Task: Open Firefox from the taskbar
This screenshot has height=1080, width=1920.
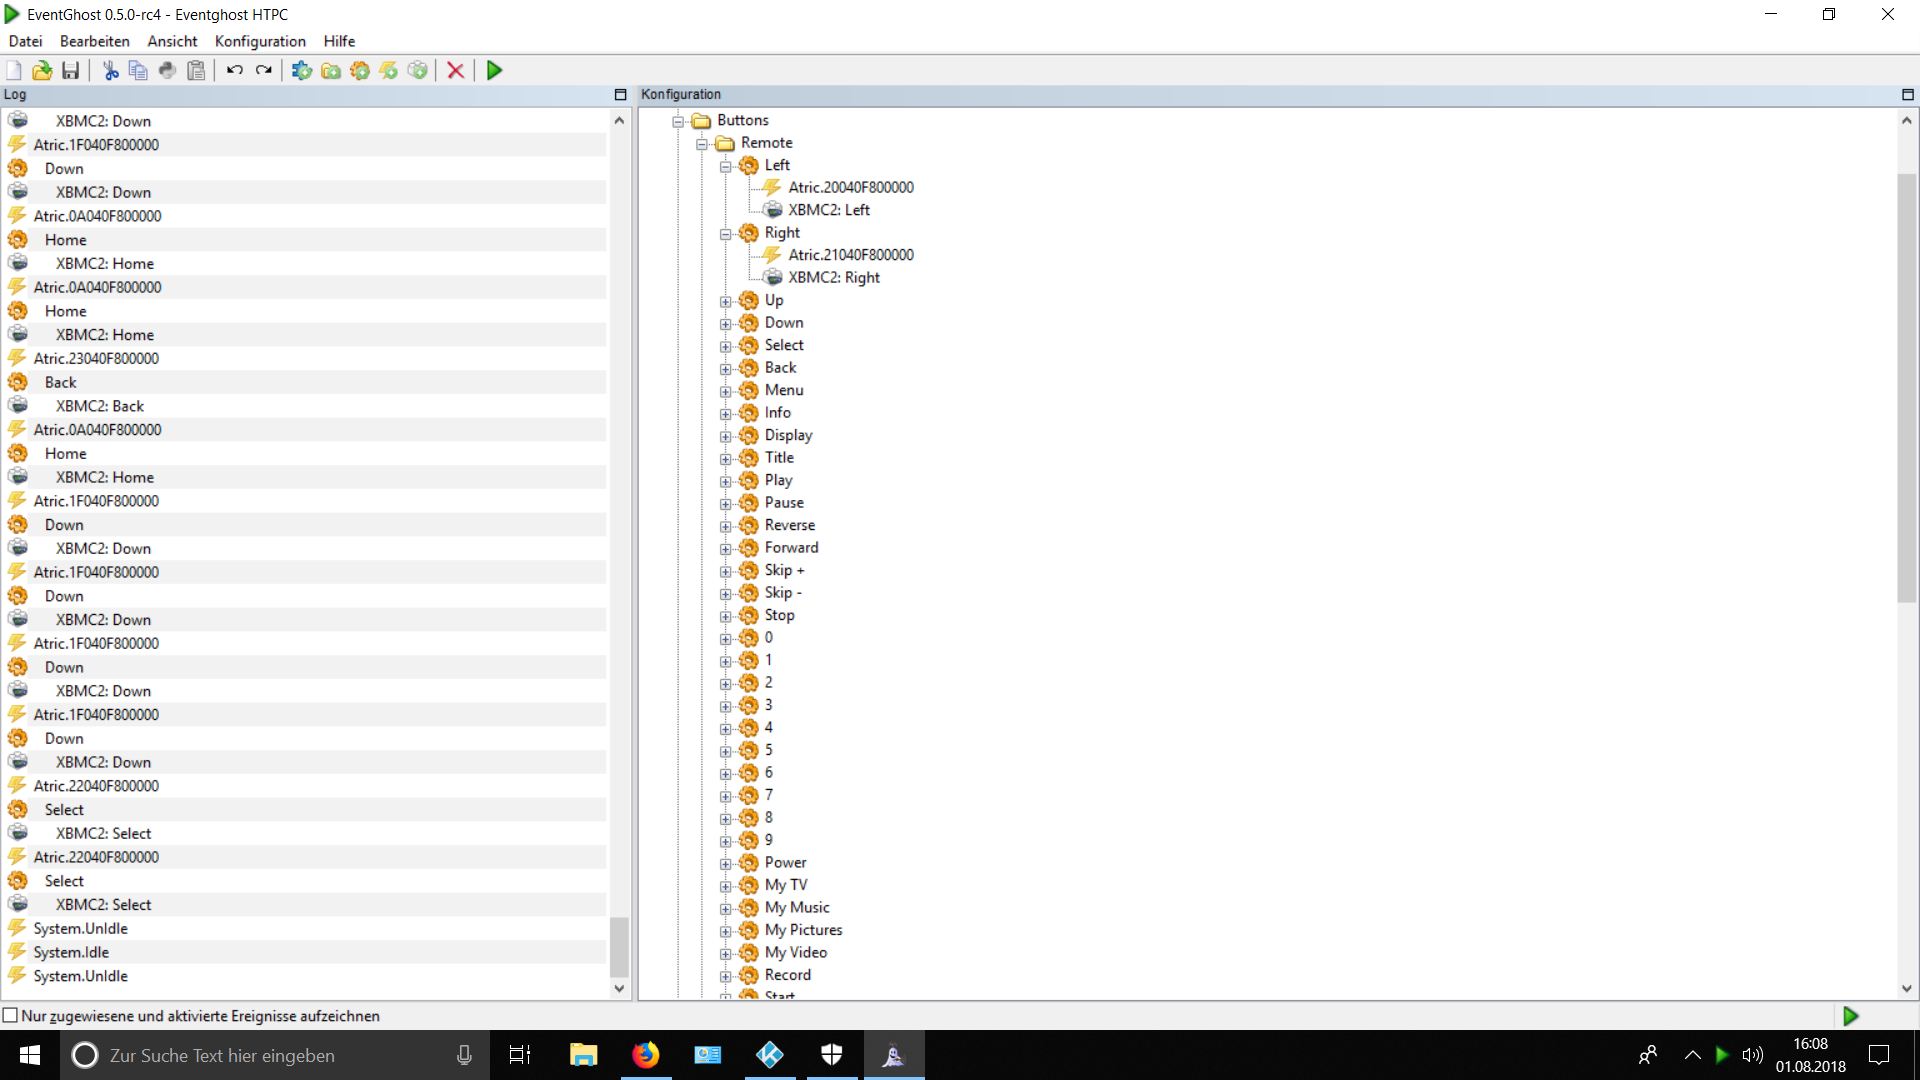Action: 646,1055
